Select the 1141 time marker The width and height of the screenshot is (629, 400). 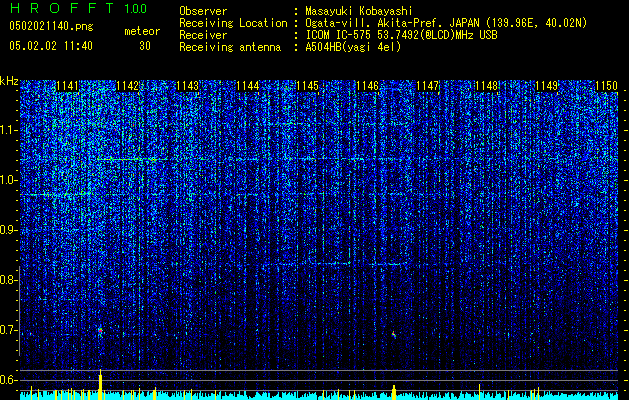(x=67, y=86)
